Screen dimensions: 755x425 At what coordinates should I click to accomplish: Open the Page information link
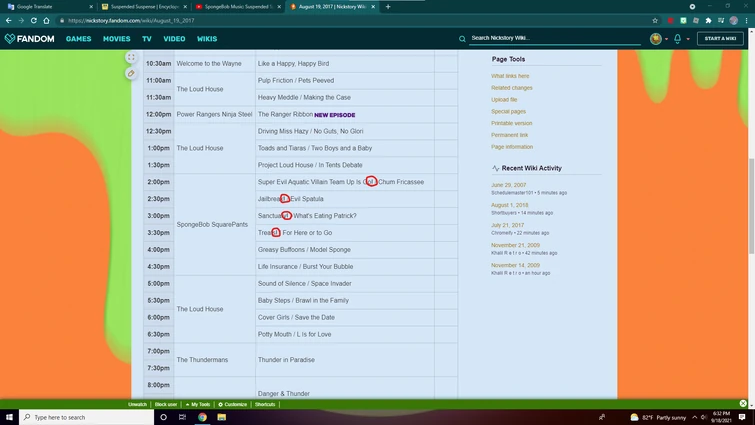[512, 147]
